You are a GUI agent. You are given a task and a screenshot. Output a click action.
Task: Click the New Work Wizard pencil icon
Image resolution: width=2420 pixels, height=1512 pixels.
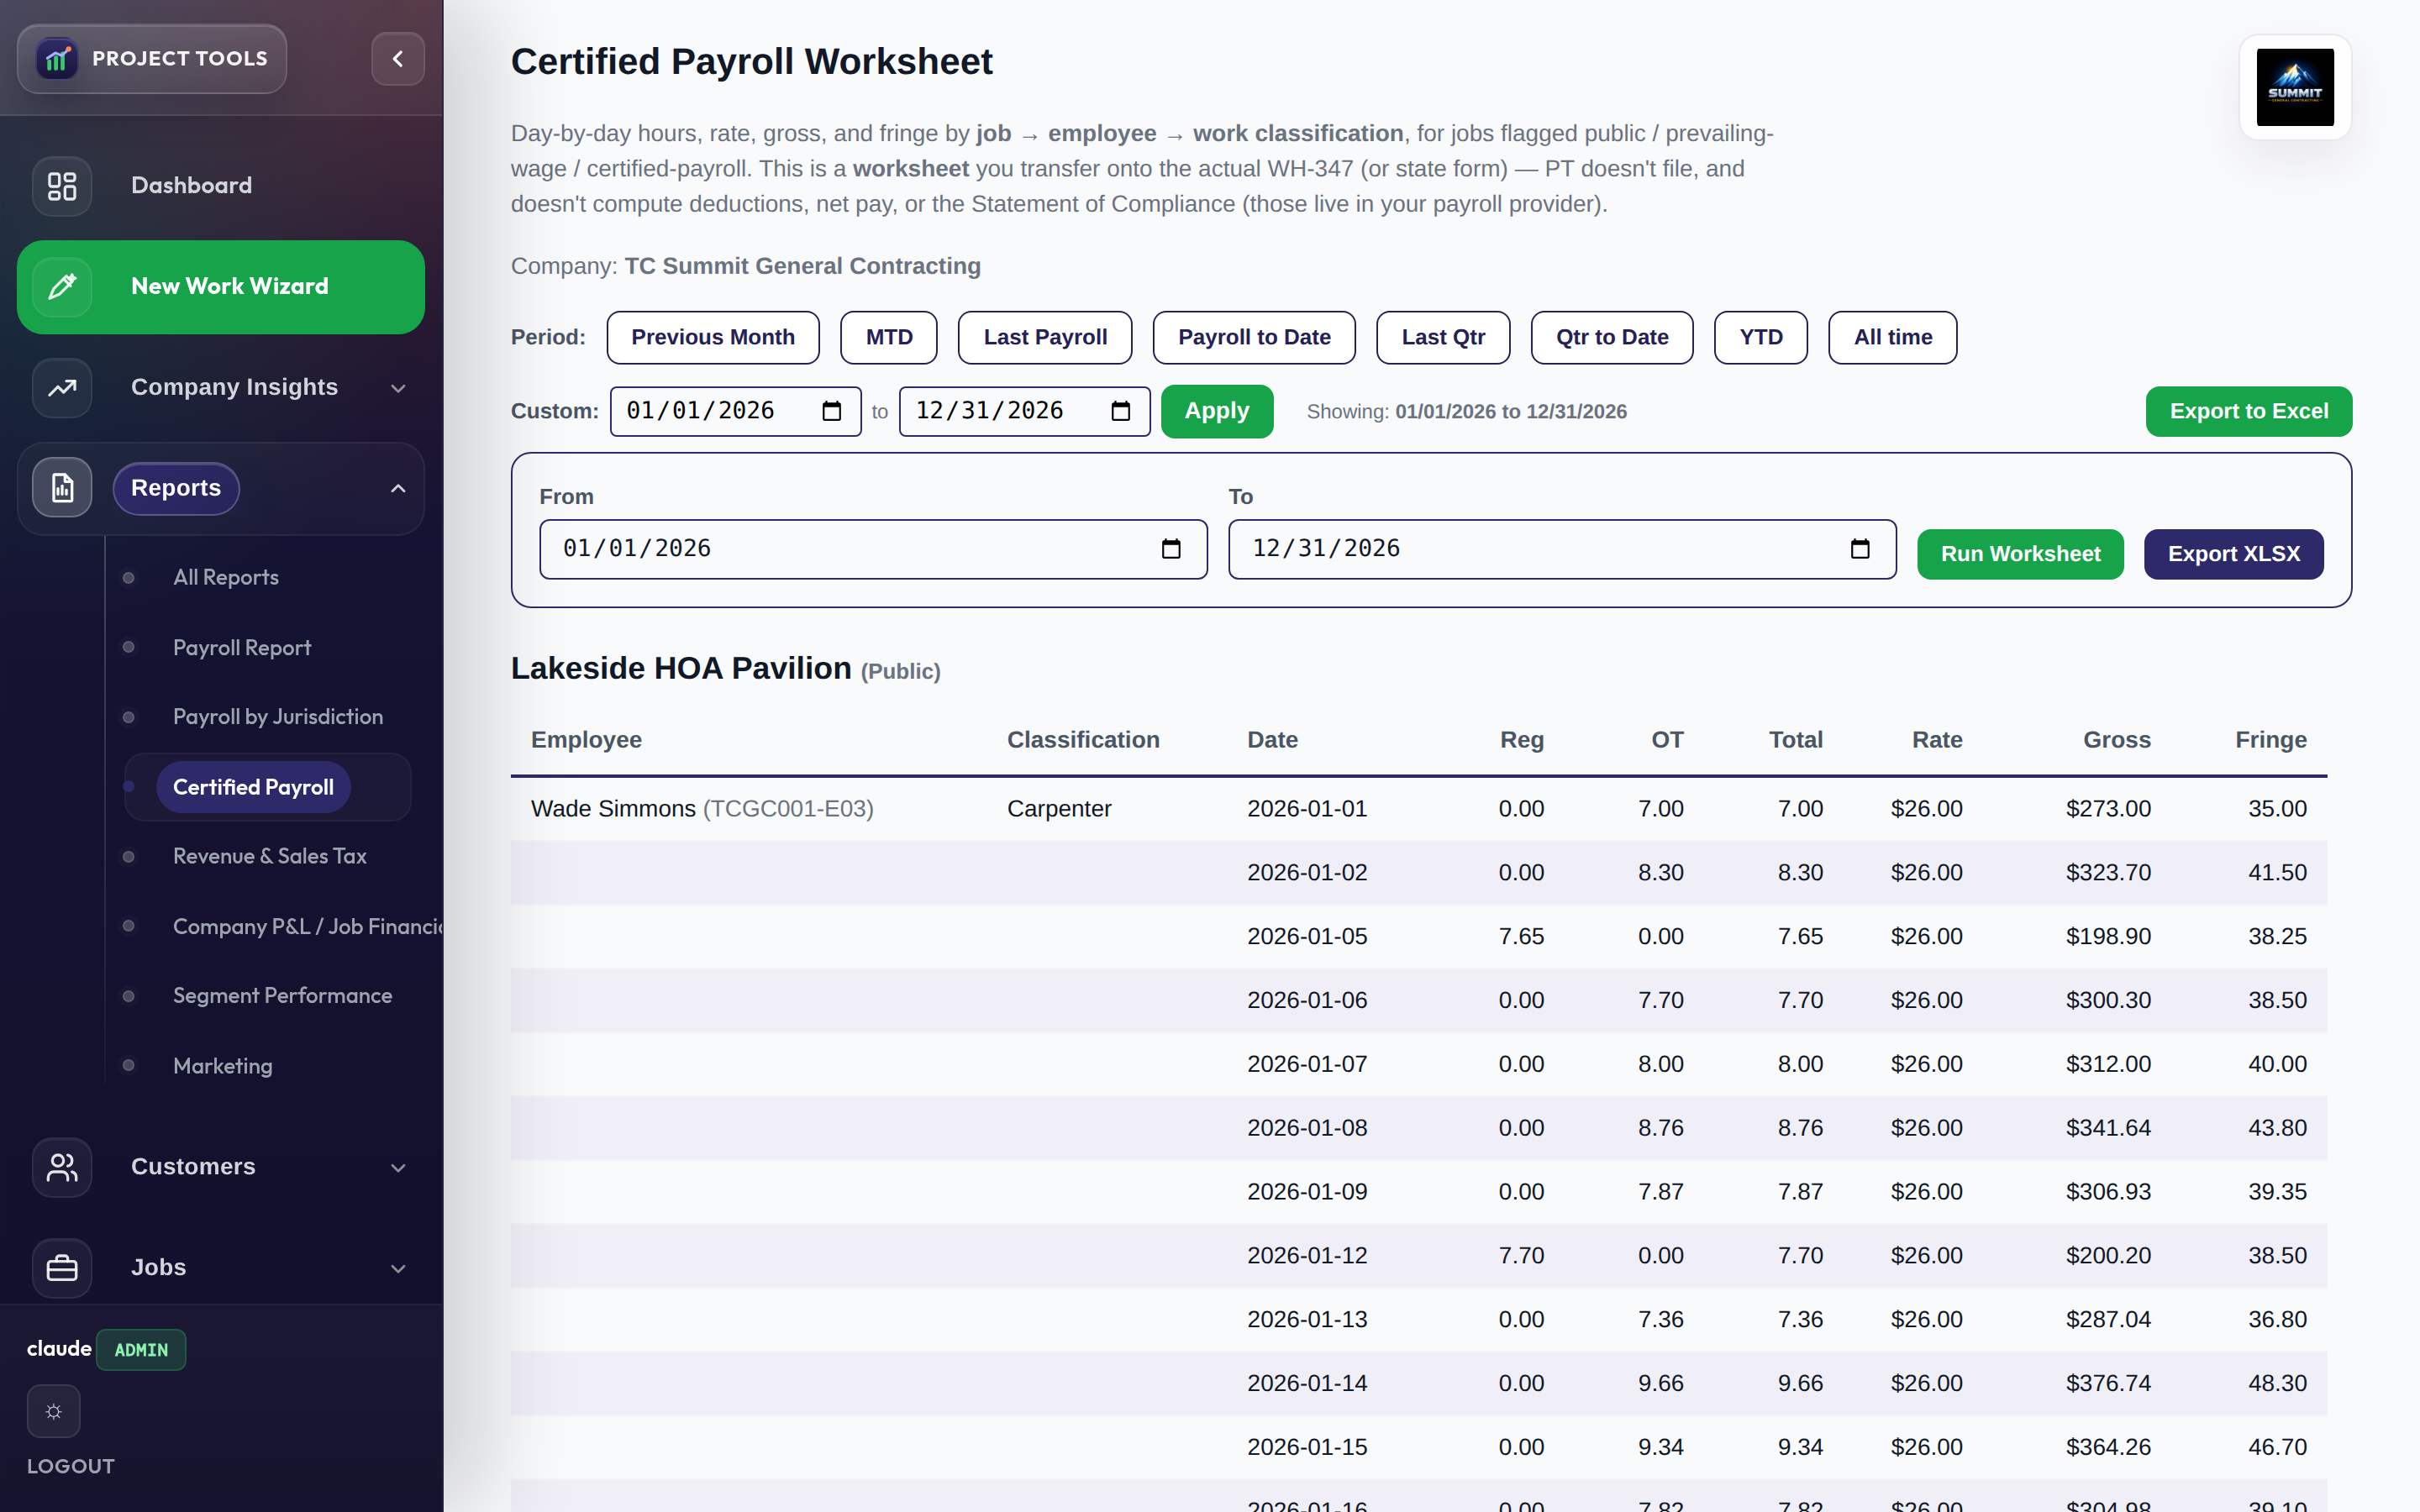62,287
